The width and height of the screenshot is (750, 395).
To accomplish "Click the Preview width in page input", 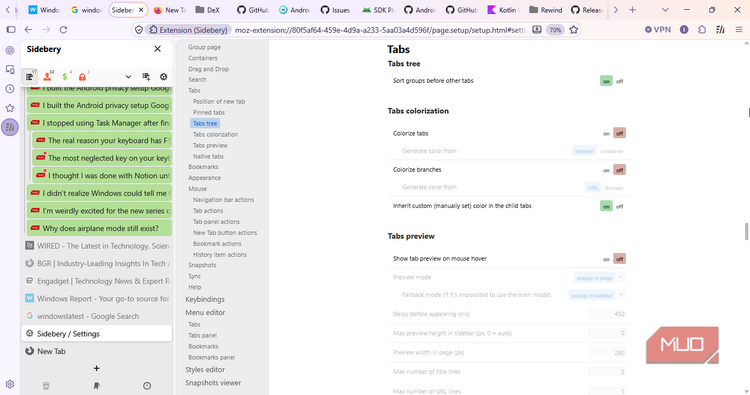I will 607,353.
